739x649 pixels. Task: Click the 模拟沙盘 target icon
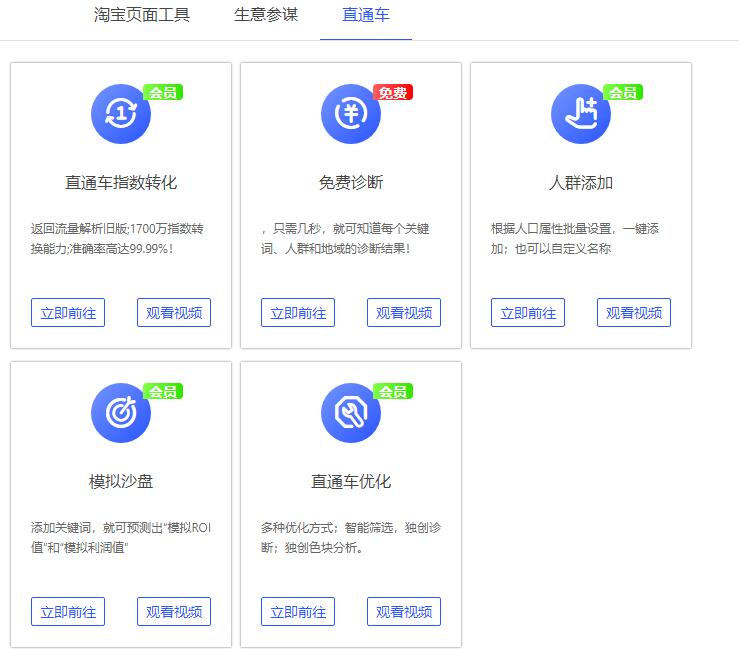click(x=120, y=413)
